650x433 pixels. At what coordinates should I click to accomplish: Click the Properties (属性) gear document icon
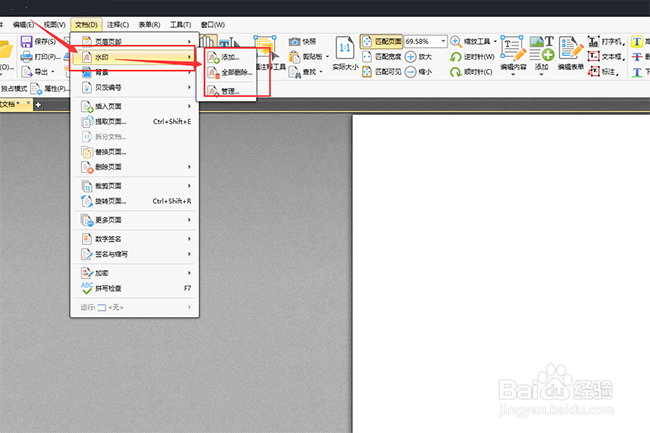(x=36, y=89)
